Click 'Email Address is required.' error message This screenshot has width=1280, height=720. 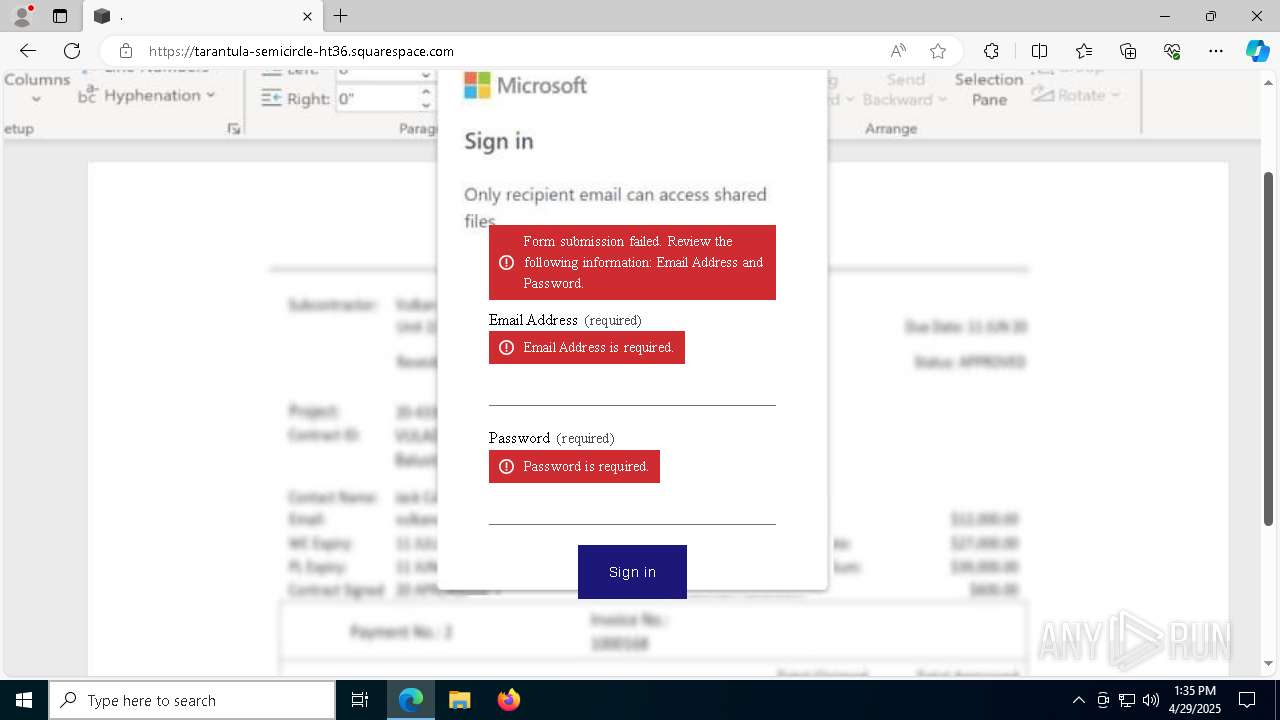[x=587, y=348]
